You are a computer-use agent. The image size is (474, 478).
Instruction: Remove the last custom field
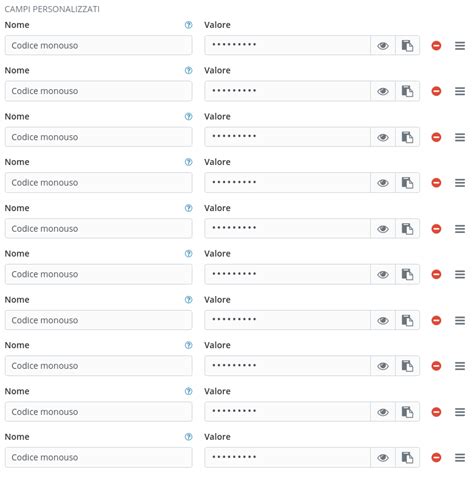(x=438, y=459)
